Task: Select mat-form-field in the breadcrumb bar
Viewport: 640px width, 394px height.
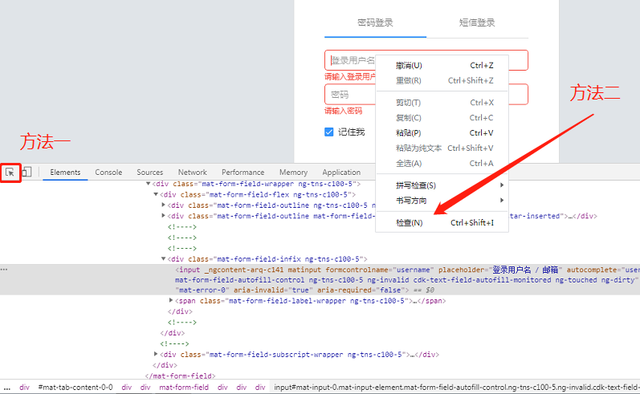Action: 184,387
